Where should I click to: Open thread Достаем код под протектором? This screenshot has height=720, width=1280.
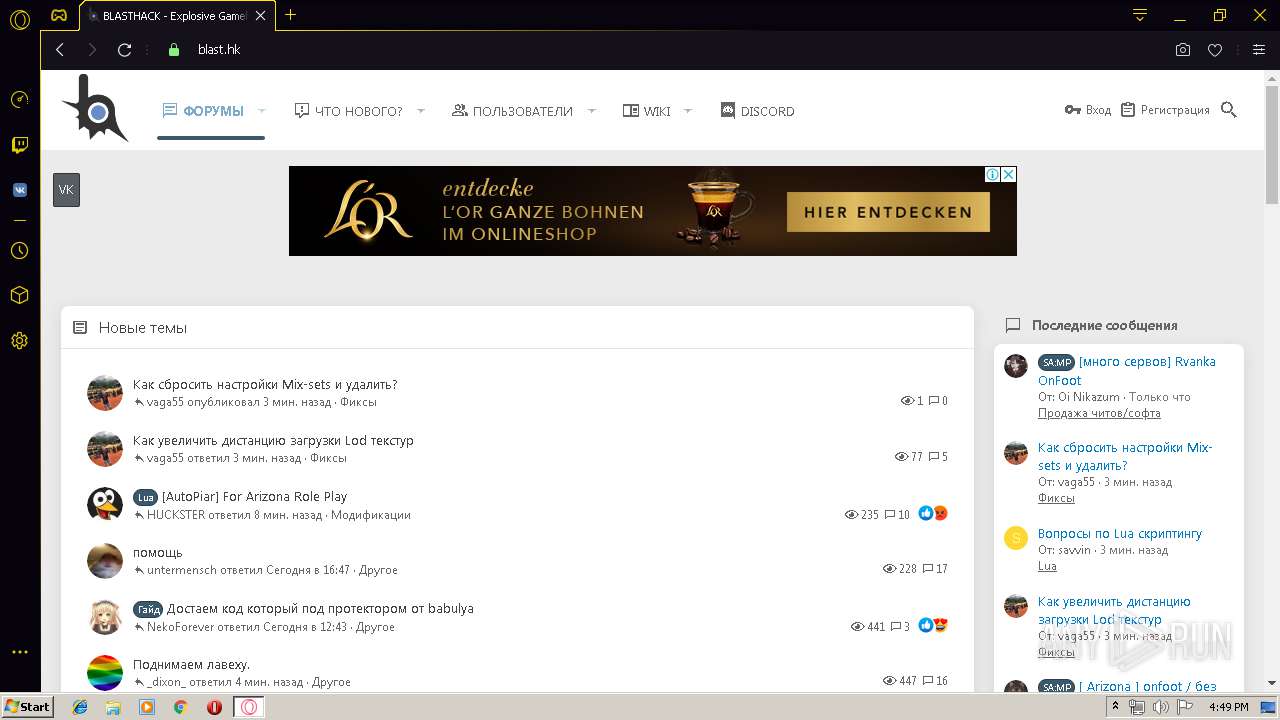tap(320, 608)
